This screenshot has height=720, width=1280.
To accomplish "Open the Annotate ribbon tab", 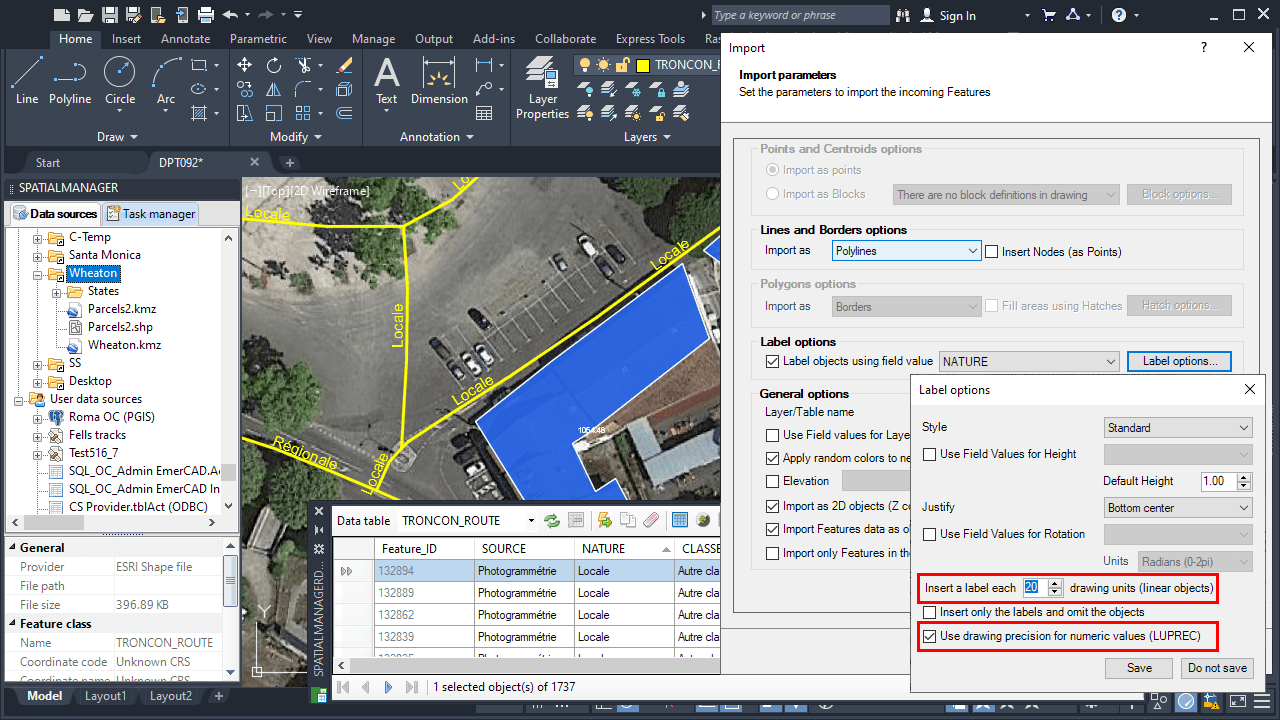I will click(185, 39).
